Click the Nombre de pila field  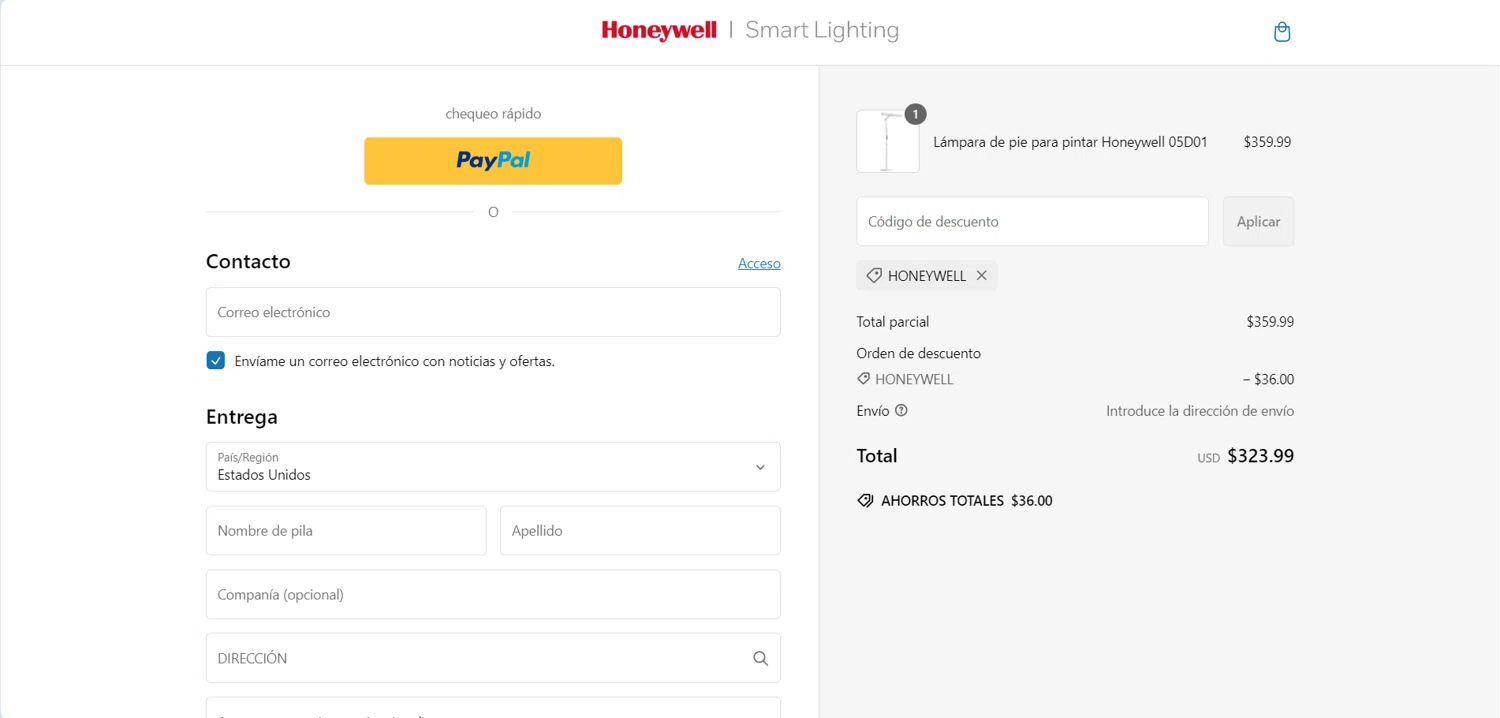click(346, 531)
